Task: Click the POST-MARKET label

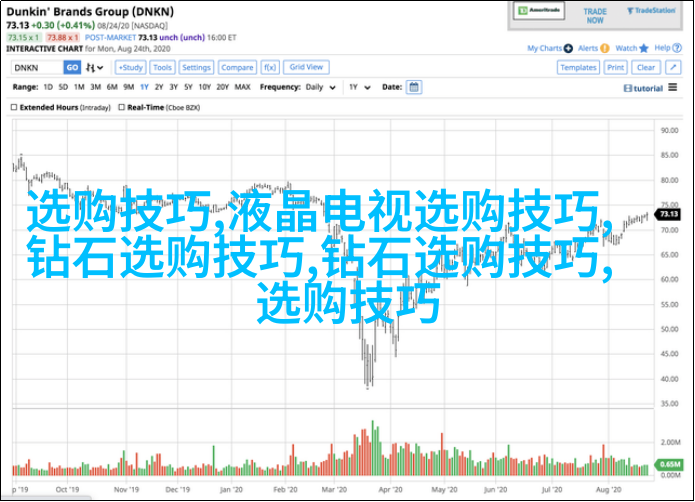Action: [x=110, y=38]
